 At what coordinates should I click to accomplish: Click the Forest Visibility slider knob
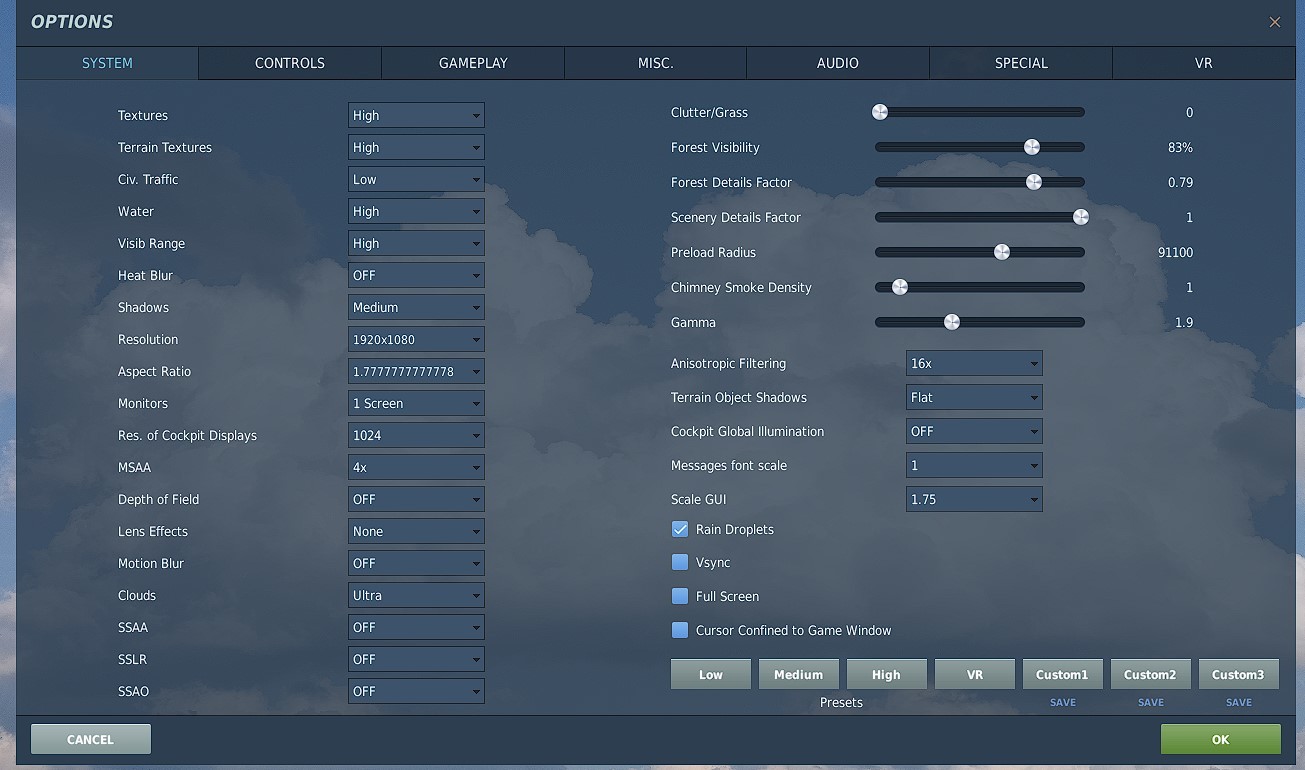(1031, 147)
